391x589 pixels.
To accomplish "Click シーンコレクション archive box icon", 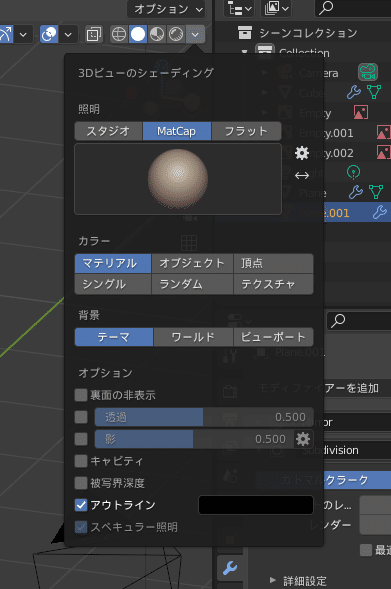I will (x=245, y=33).
